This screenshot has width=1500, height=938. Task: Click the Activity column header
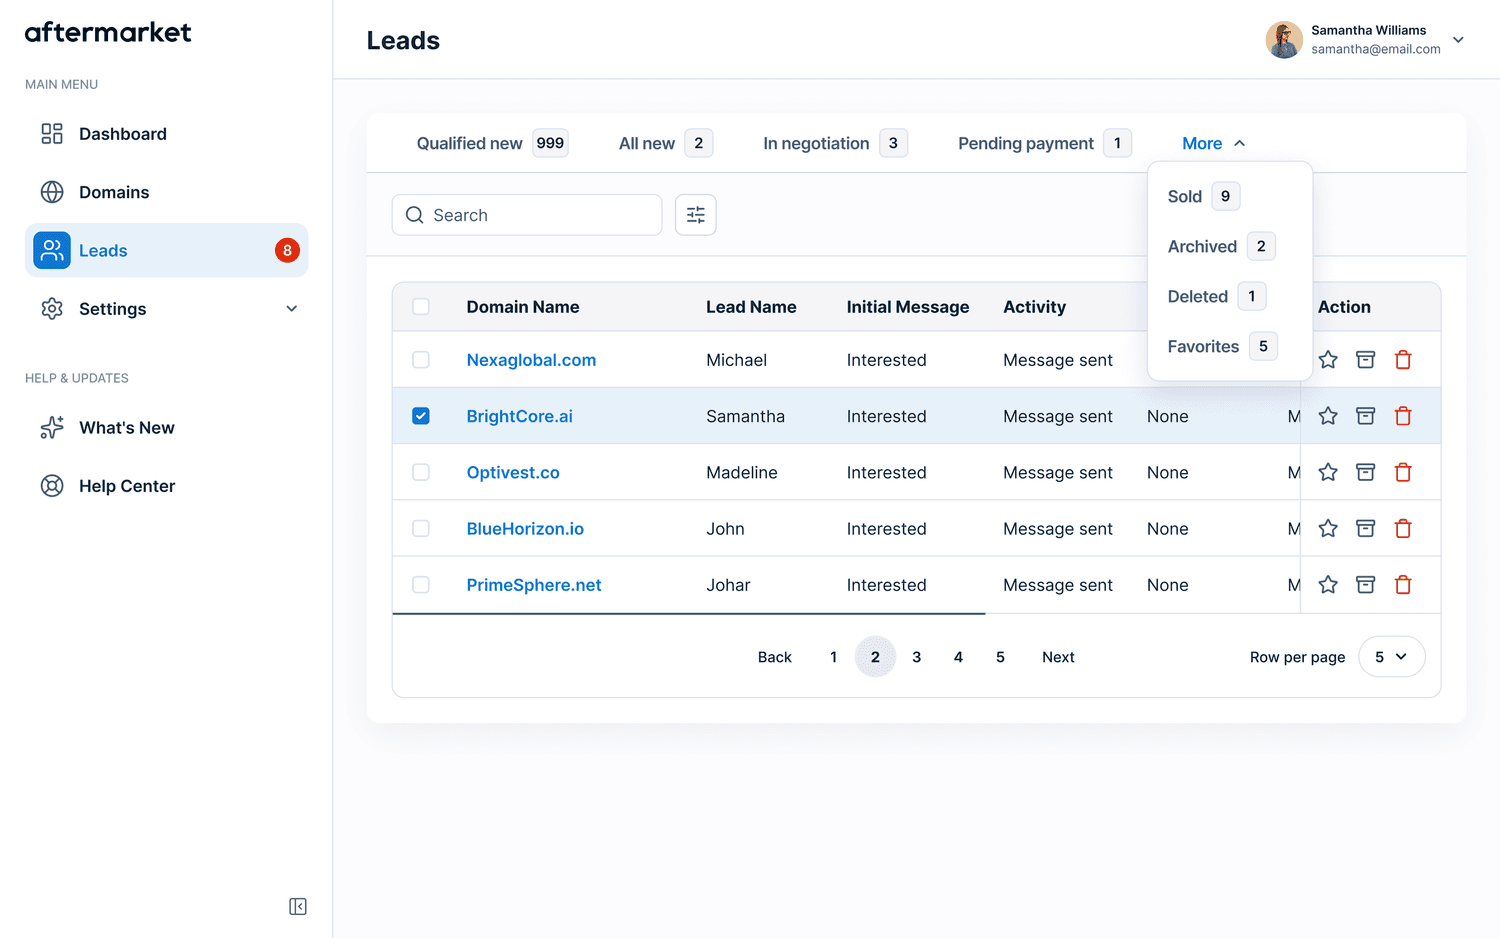pos(1035,307)
